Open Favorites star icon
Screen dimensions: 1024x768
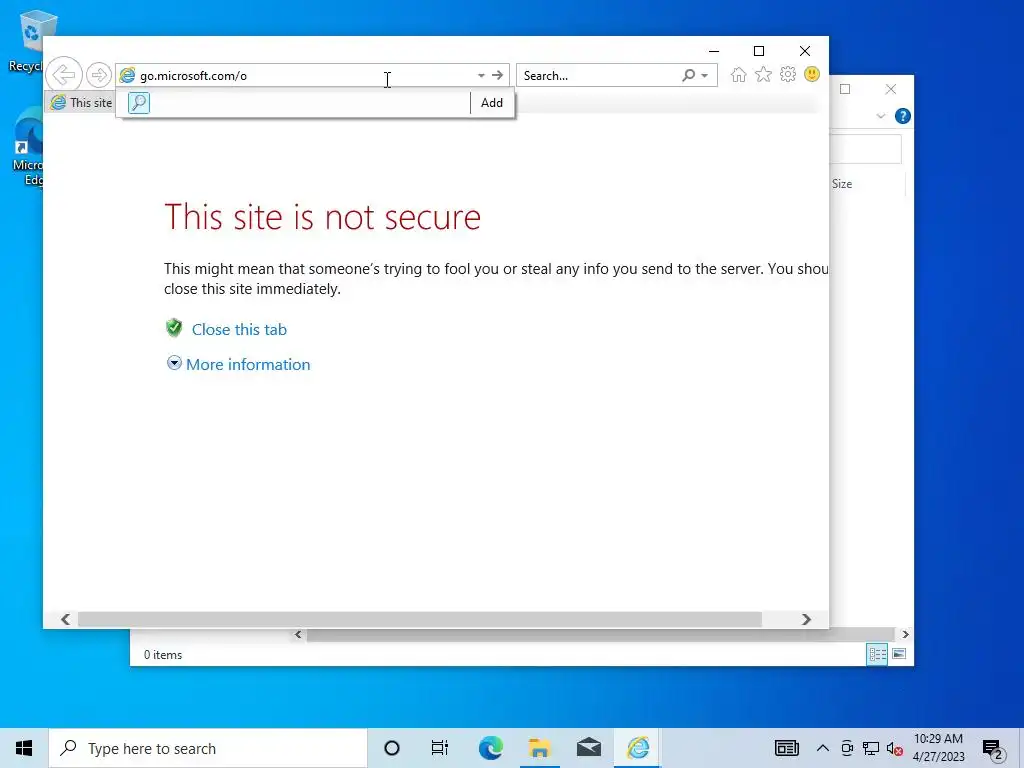(763, 75)
